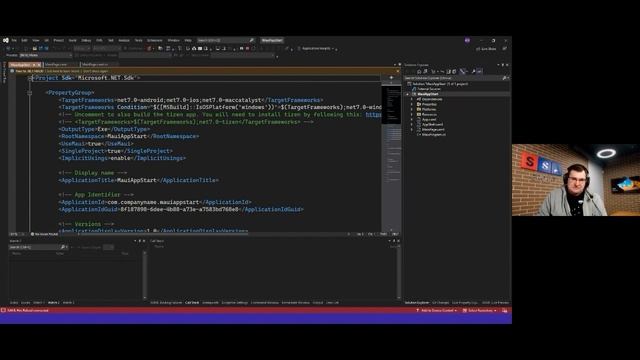Image resolution: width=640 pixels, height=360 pixels.
Task: Switch to the MainPage.xaml editor tab
Action: (56, 64)
